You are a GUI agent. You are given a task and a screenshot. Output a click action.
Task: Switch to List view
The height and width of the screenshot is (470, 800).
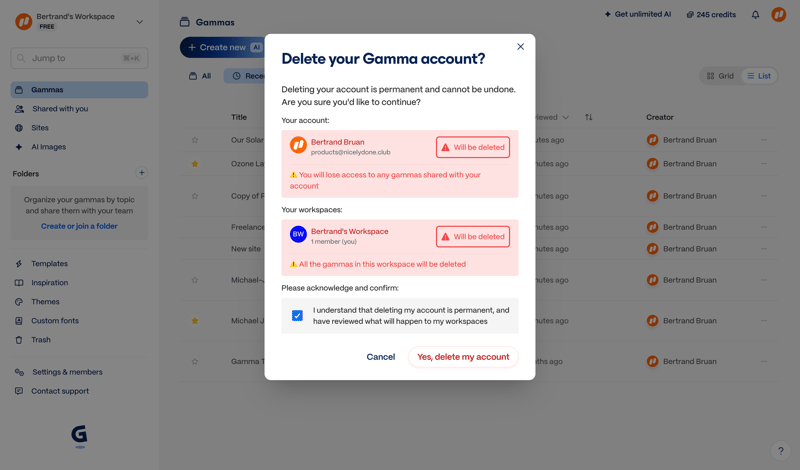[759, 76]
